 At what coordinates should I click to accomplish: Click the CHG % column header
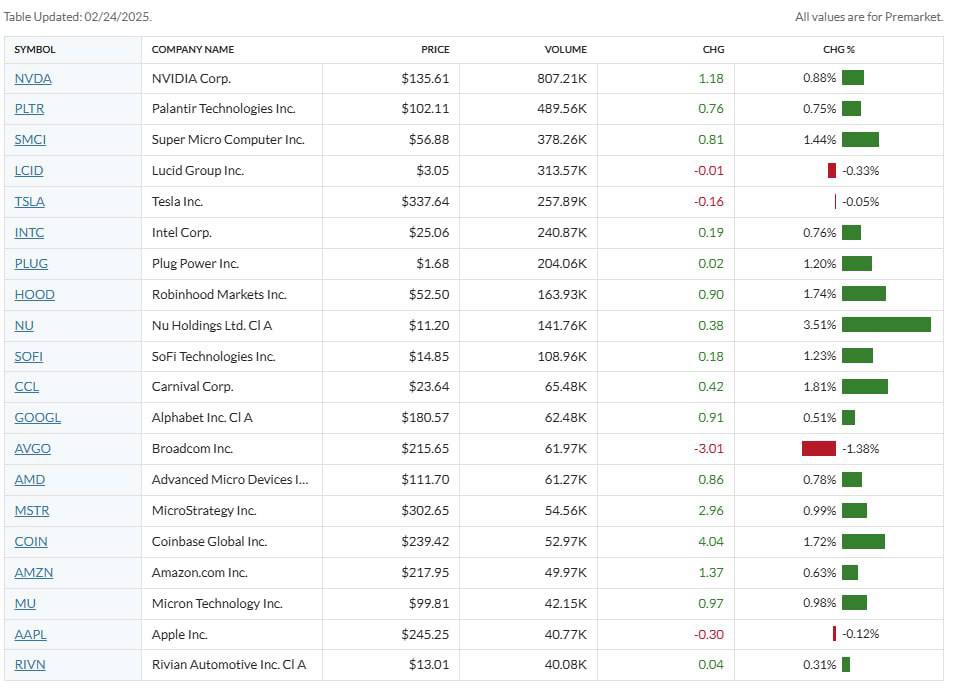click(839, 49)
